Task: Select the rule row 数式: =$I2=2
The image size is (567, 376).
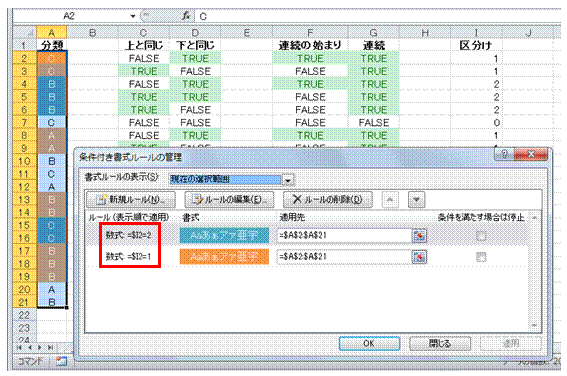Action: click(306, 235)
